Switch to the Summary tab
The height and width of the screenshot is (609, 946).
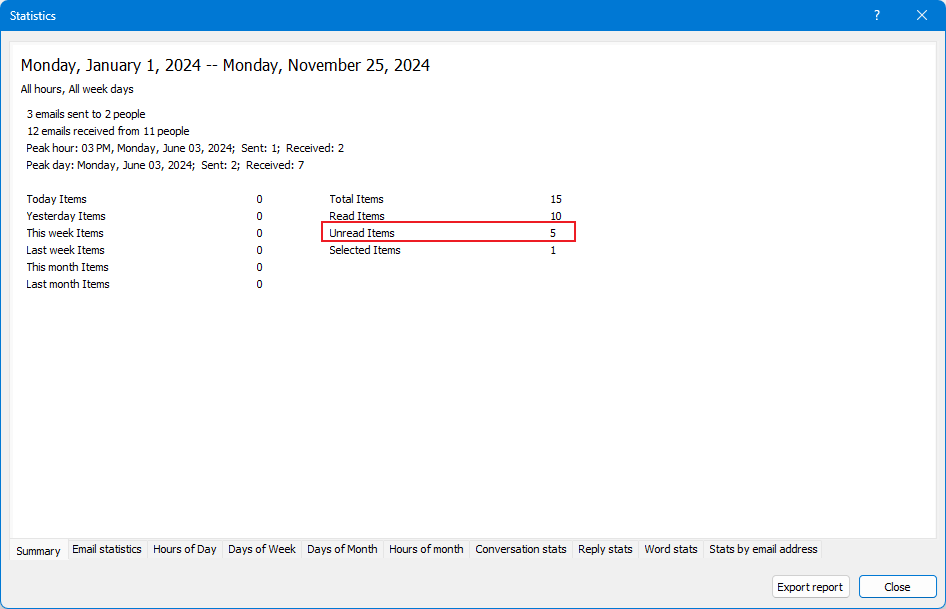38,551
